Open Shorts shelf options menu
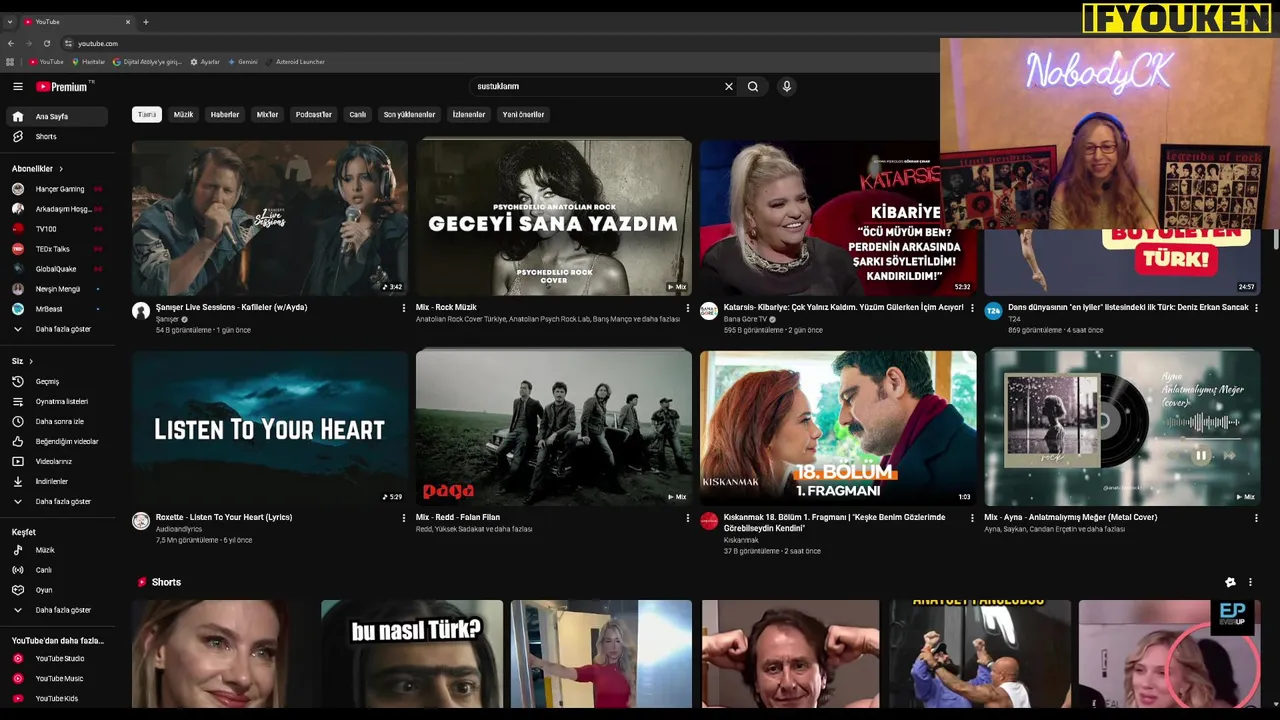This screenshot has height=720, width=1280. pyautogui.click(x=1250, y=582)
